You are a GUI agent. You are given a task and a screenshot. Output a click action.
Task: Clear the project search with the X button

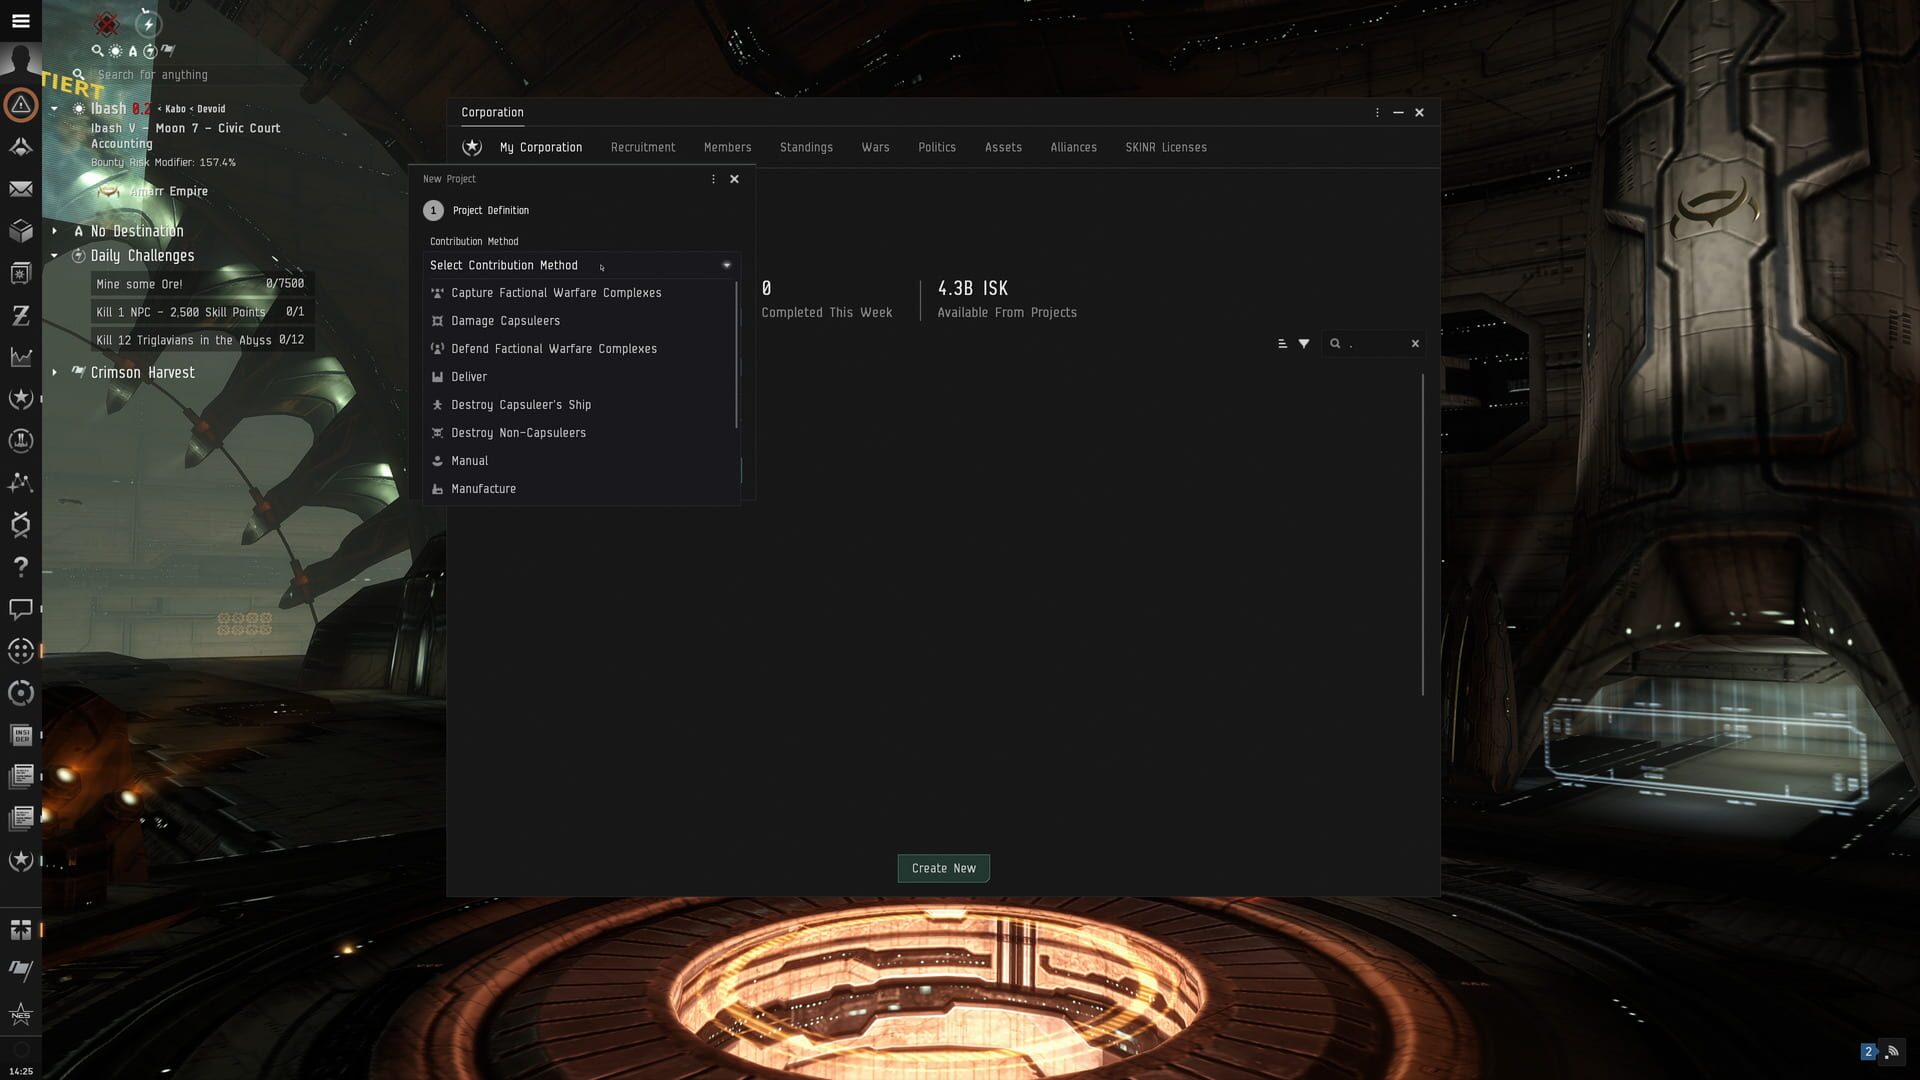1415,343
